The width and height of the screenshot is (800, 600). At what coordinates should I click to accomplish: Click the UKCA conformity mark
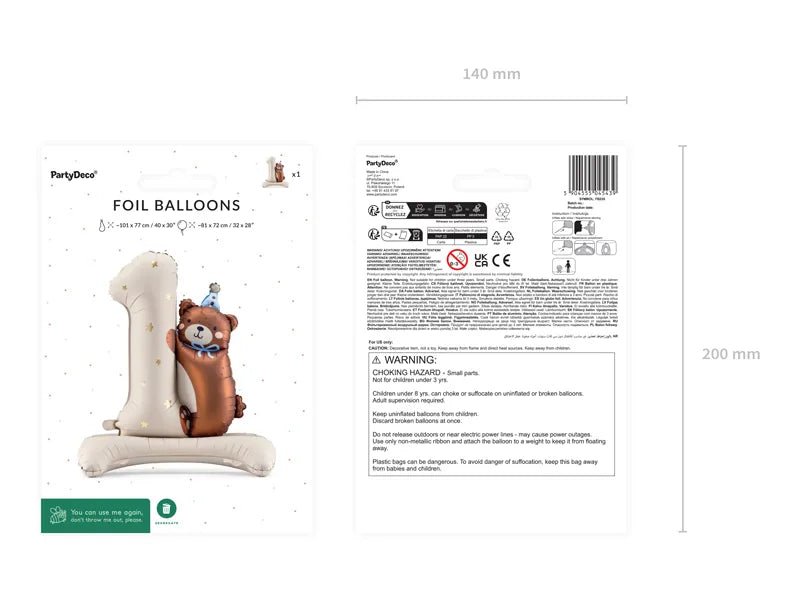click(x=481, y=260)
